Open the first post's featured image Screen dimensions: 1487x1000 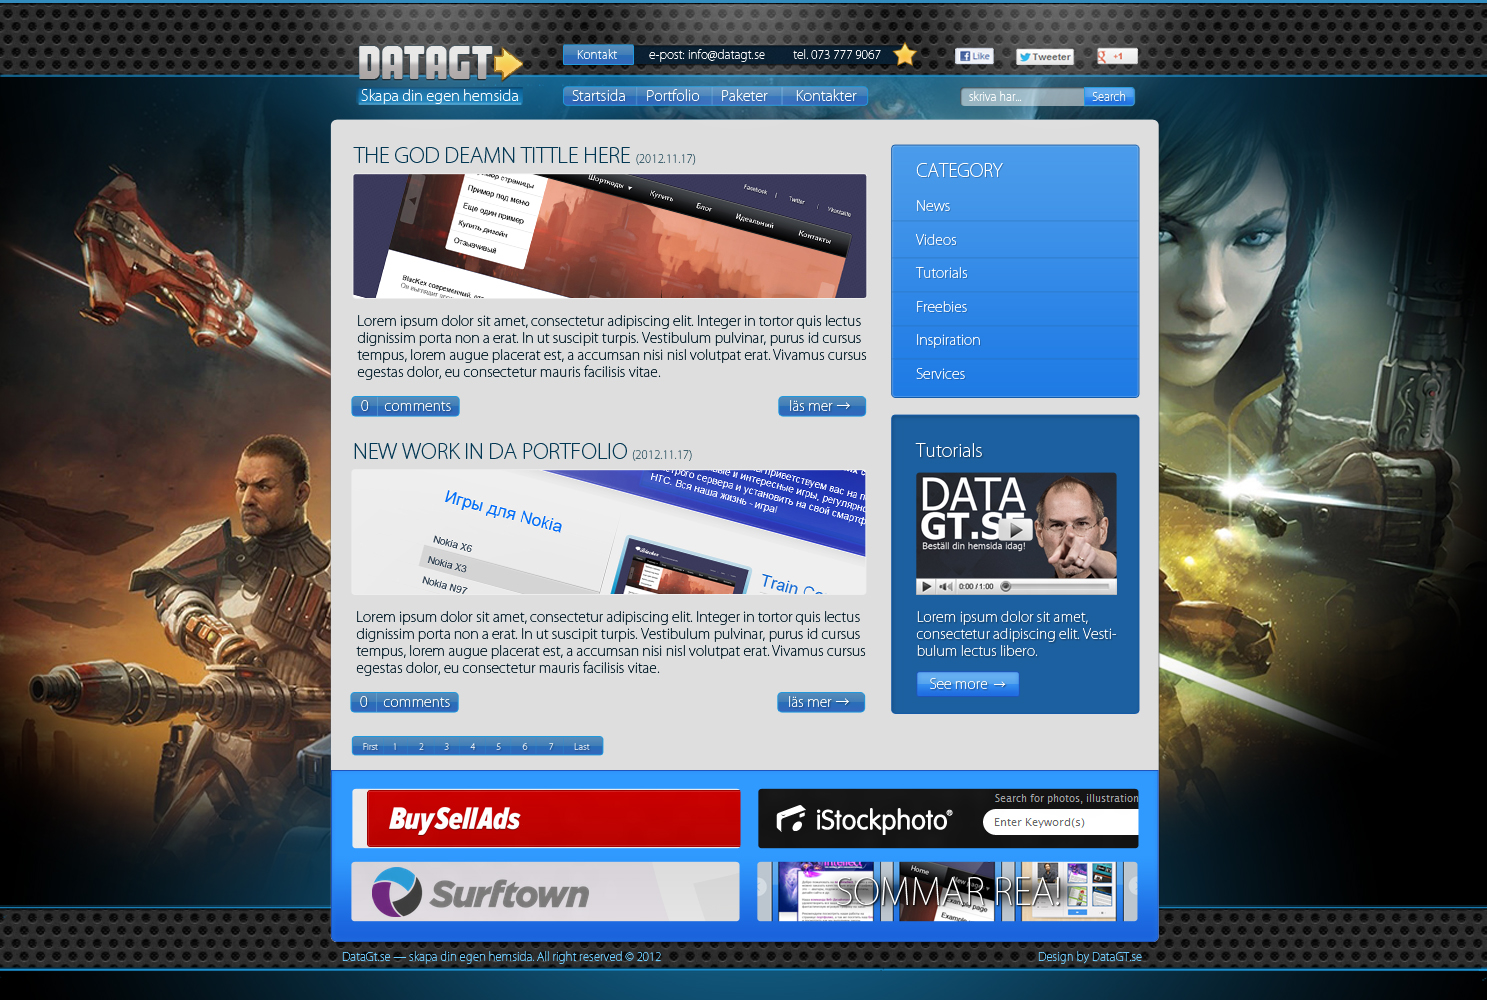610,236
